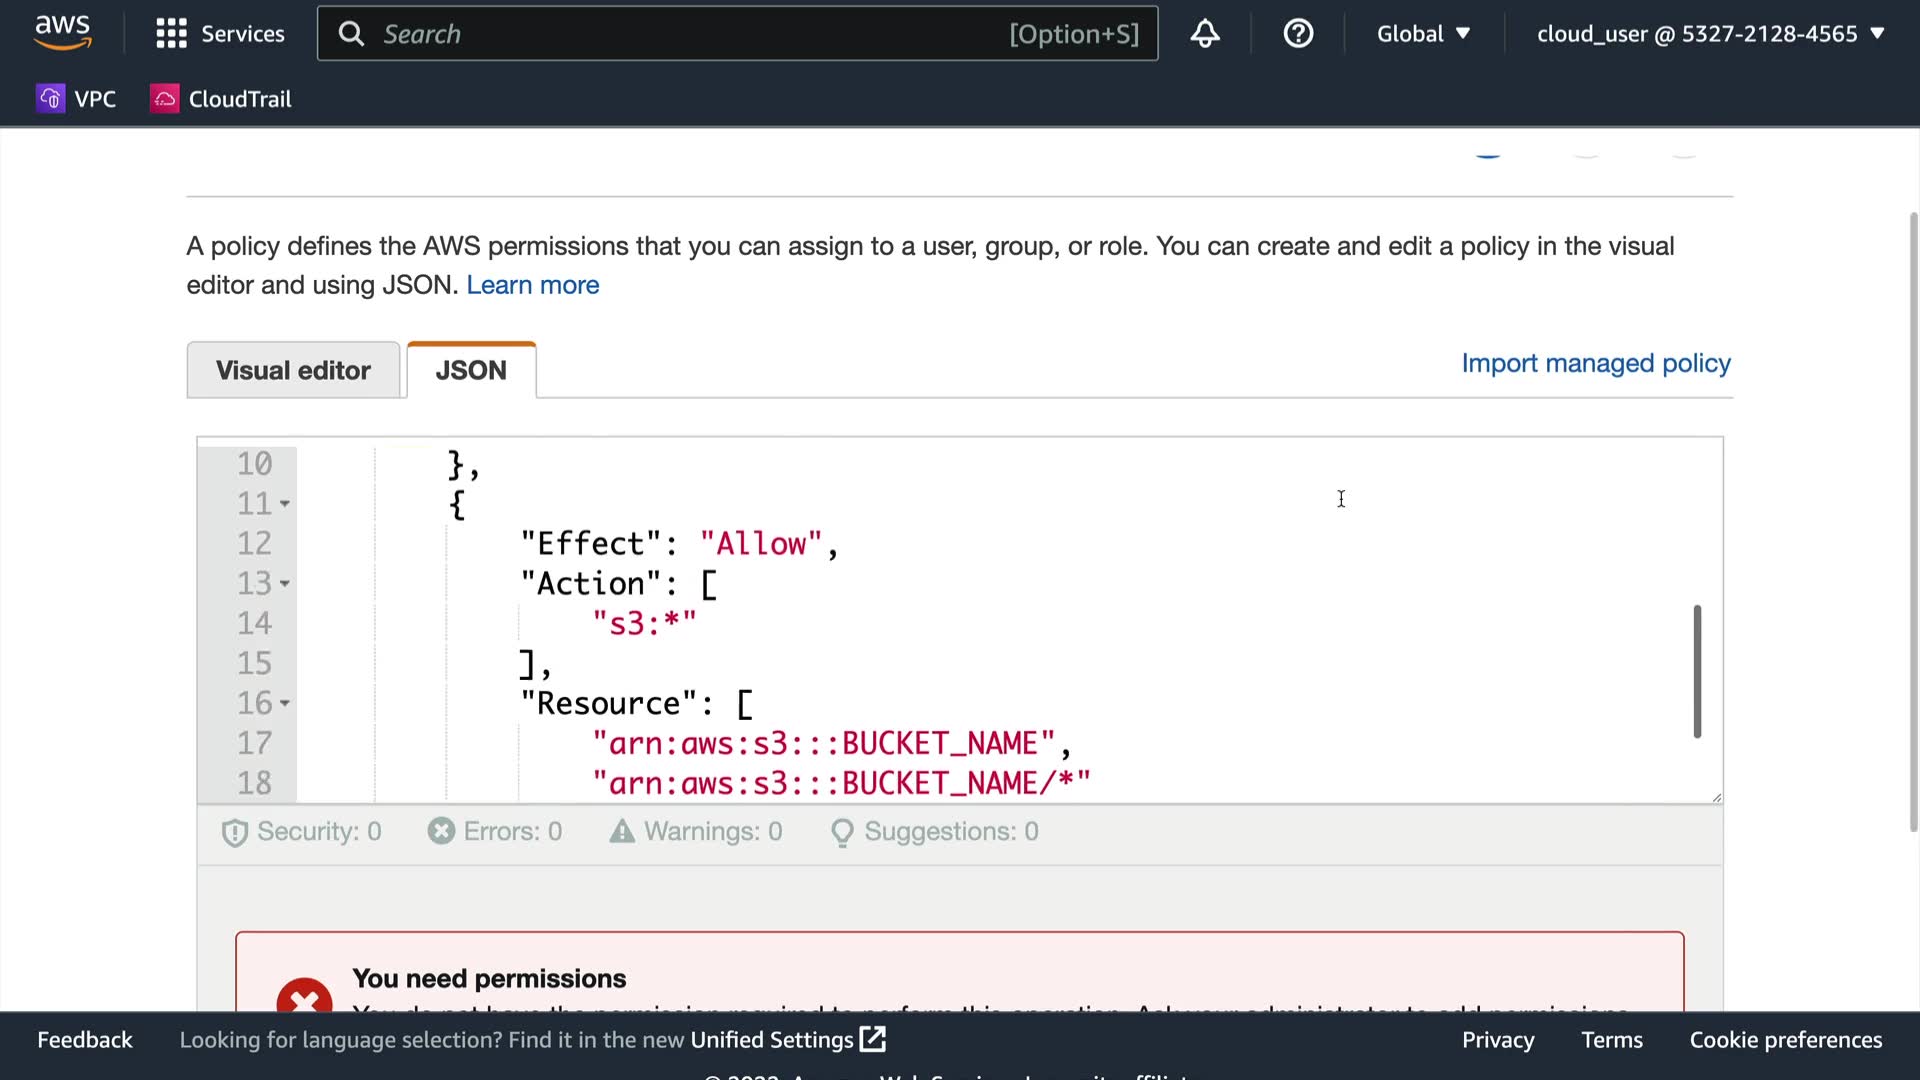
Task: Click the Security shield status icon
Action: point(235,832)
